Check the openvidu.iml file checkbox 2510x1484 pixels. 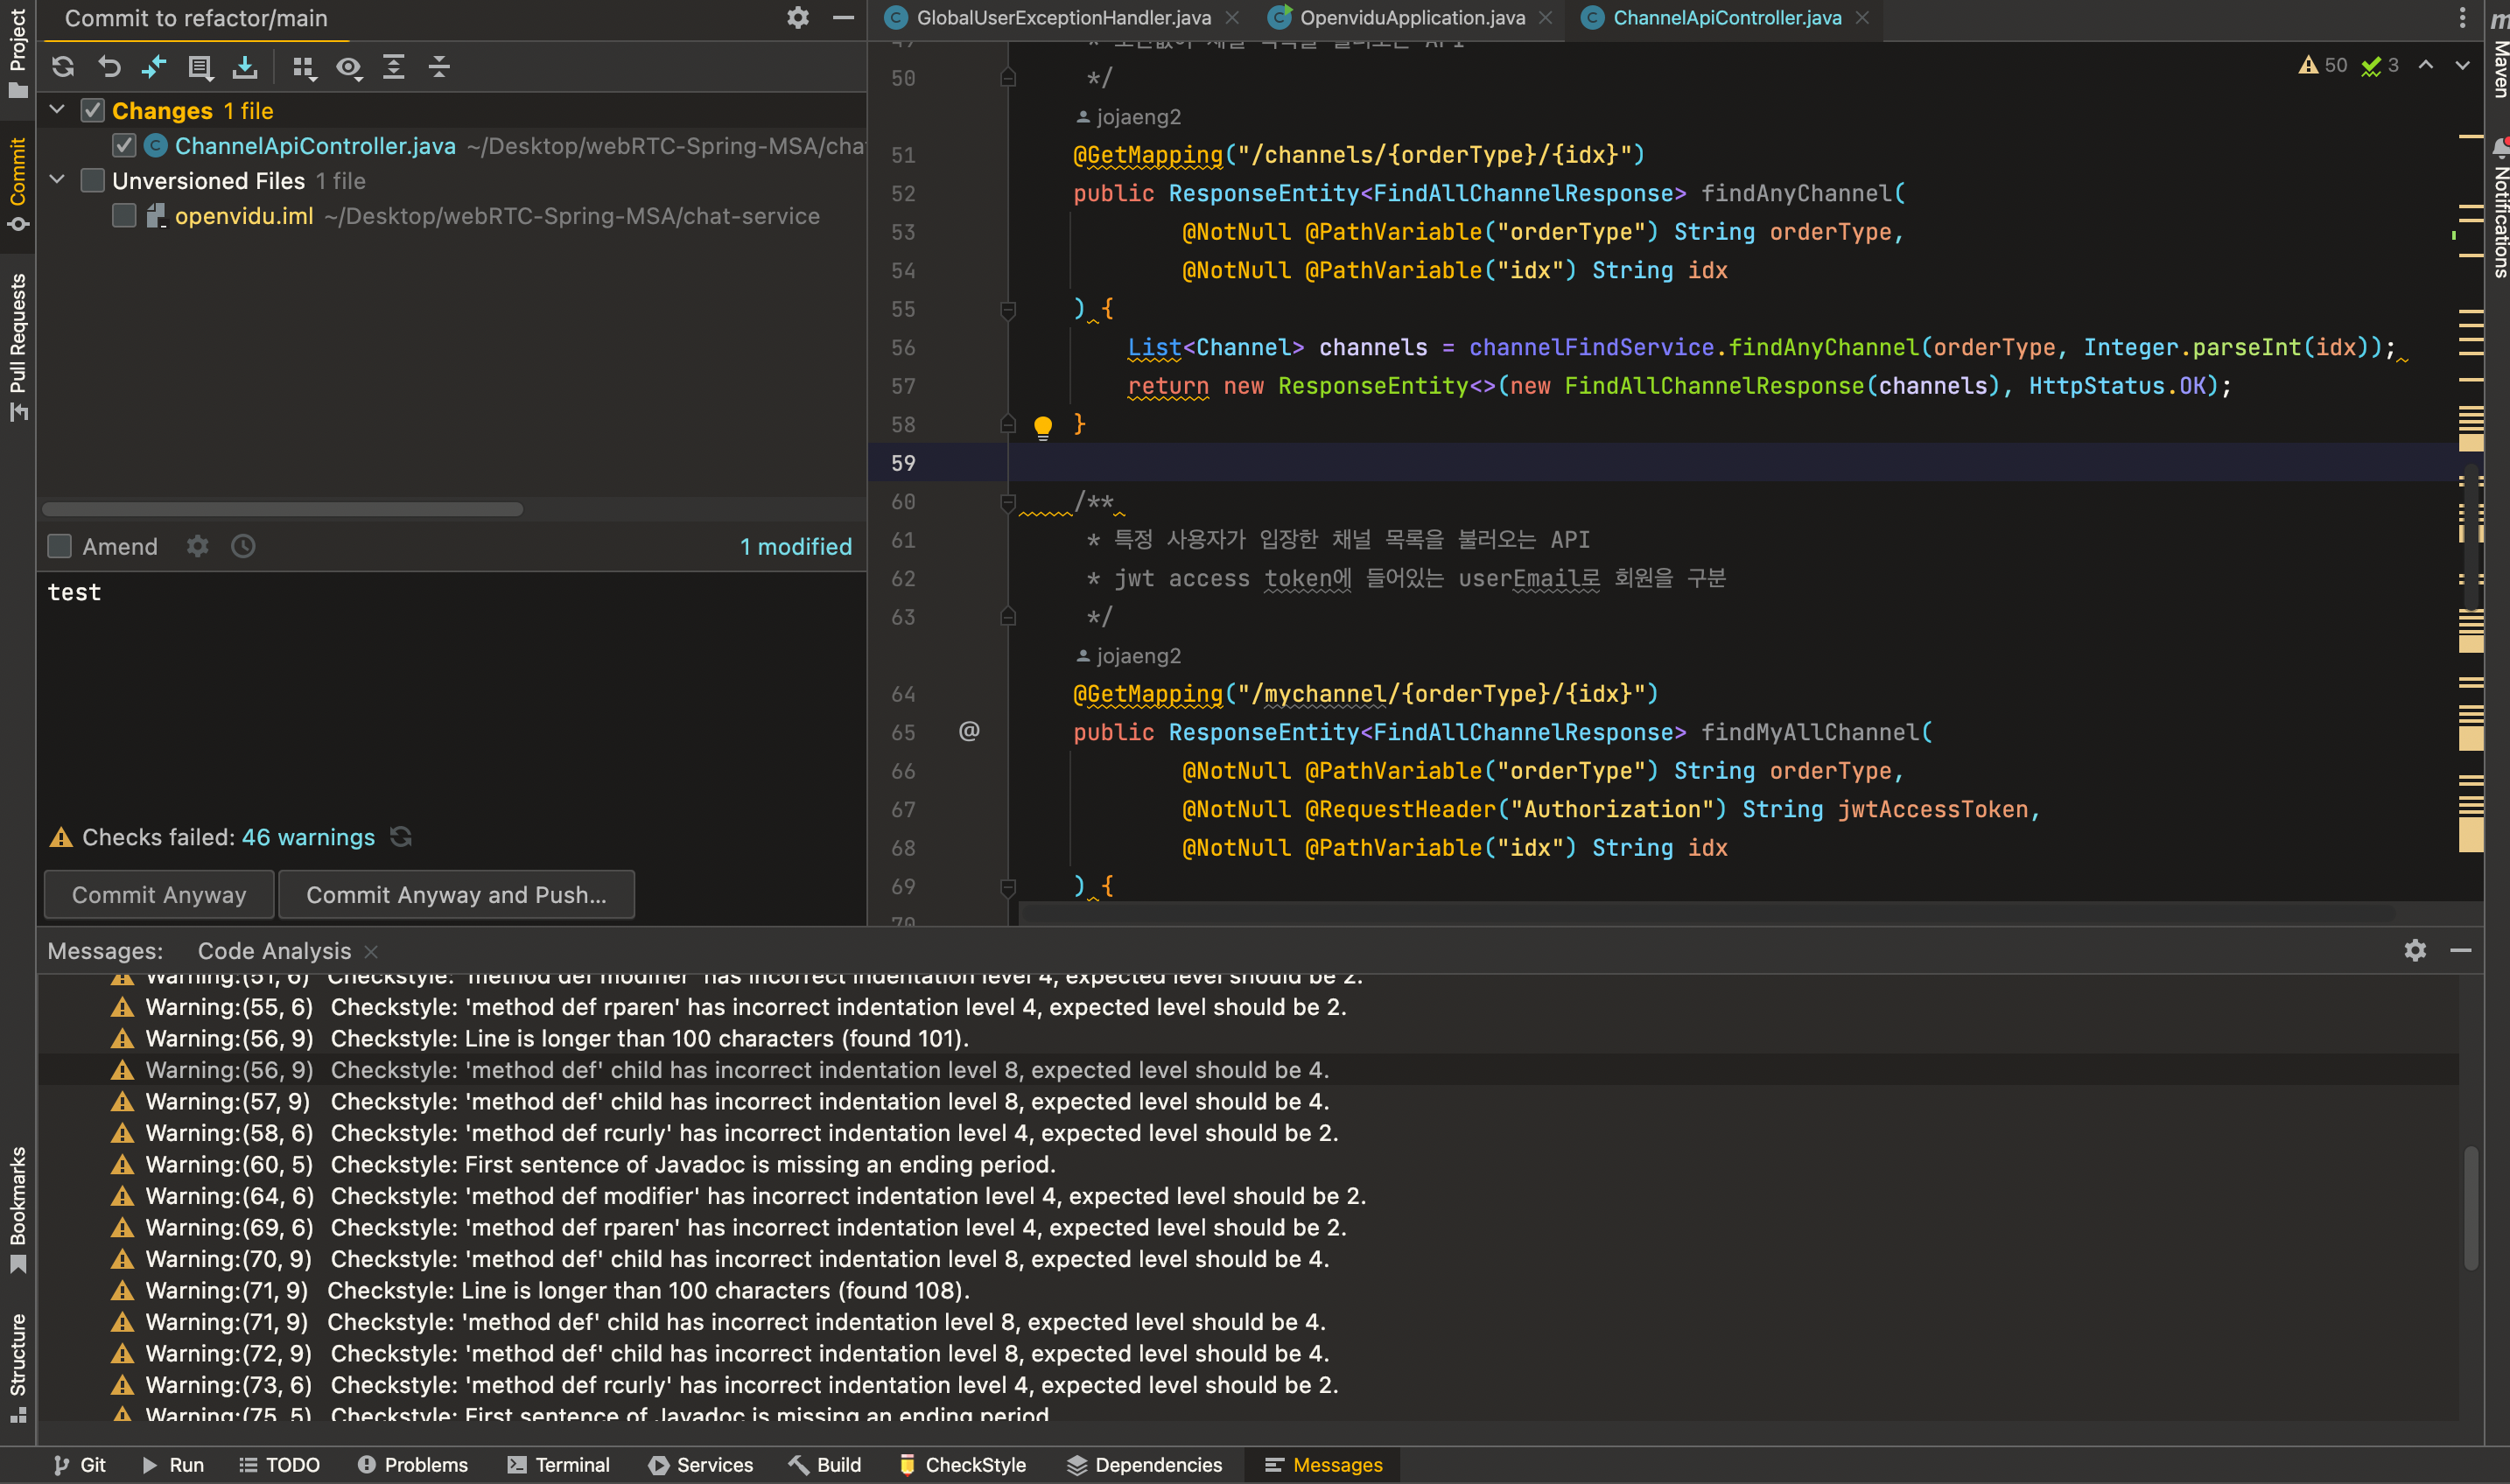pos(124,216)
